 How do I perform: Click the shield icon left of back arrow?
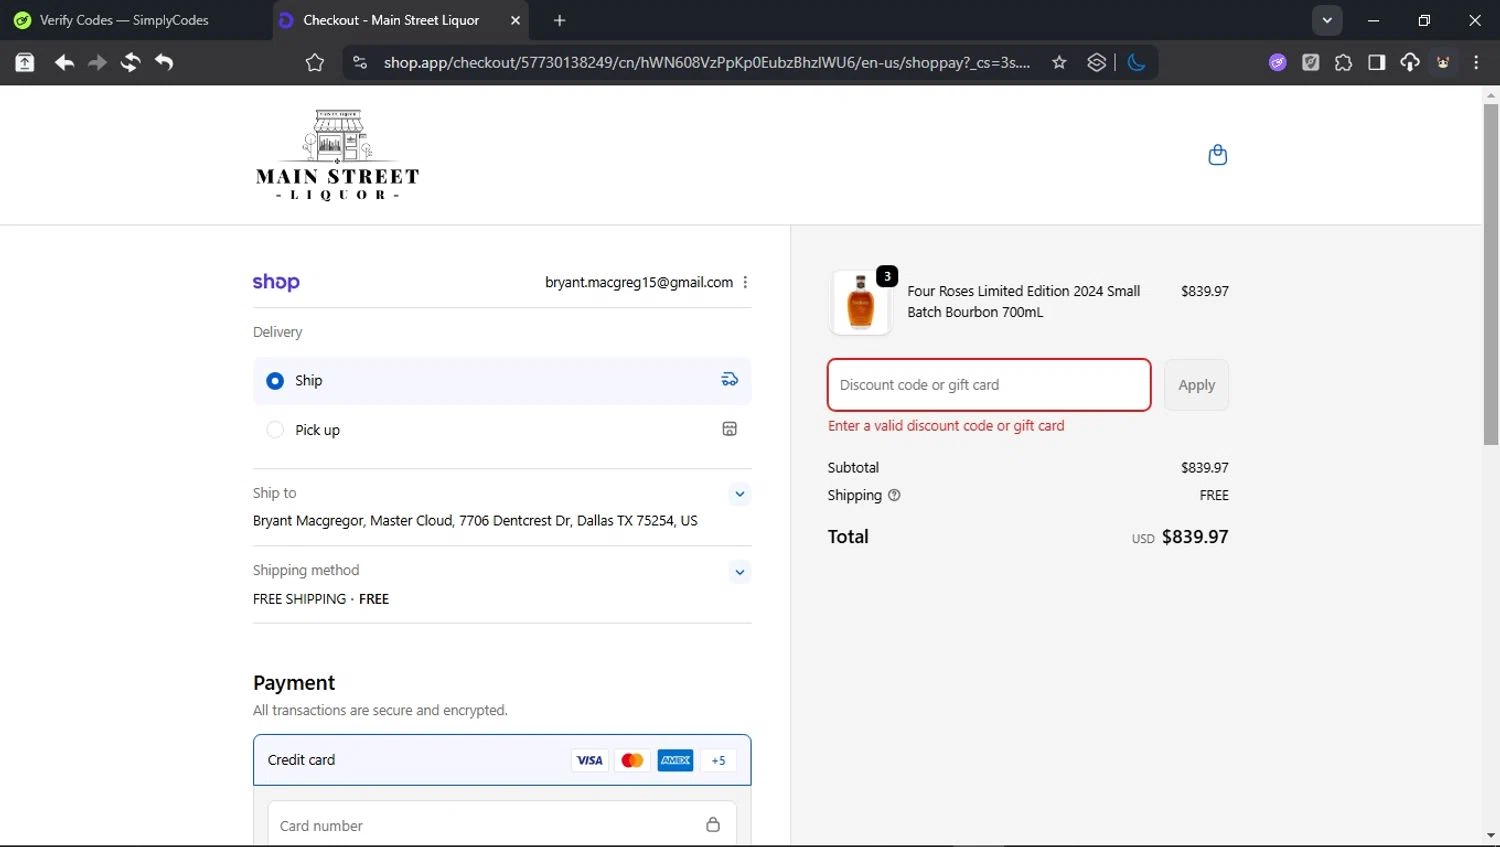coord(25,62)
